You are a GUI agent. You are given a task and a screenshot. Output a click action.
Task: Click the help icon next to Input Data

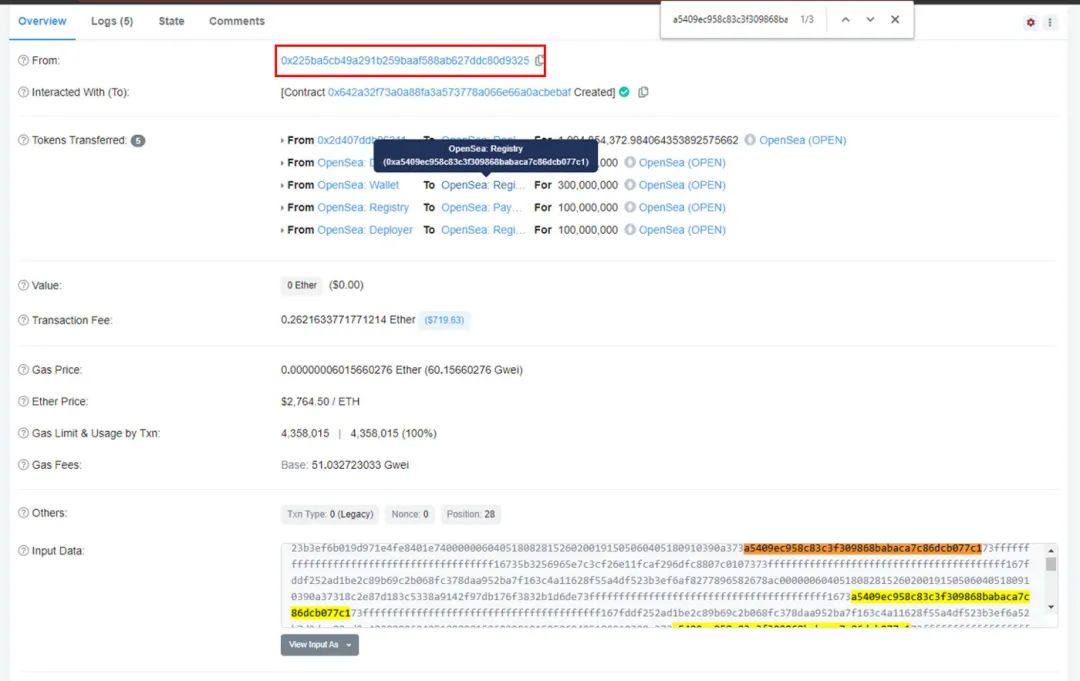[x=23, y=551]
